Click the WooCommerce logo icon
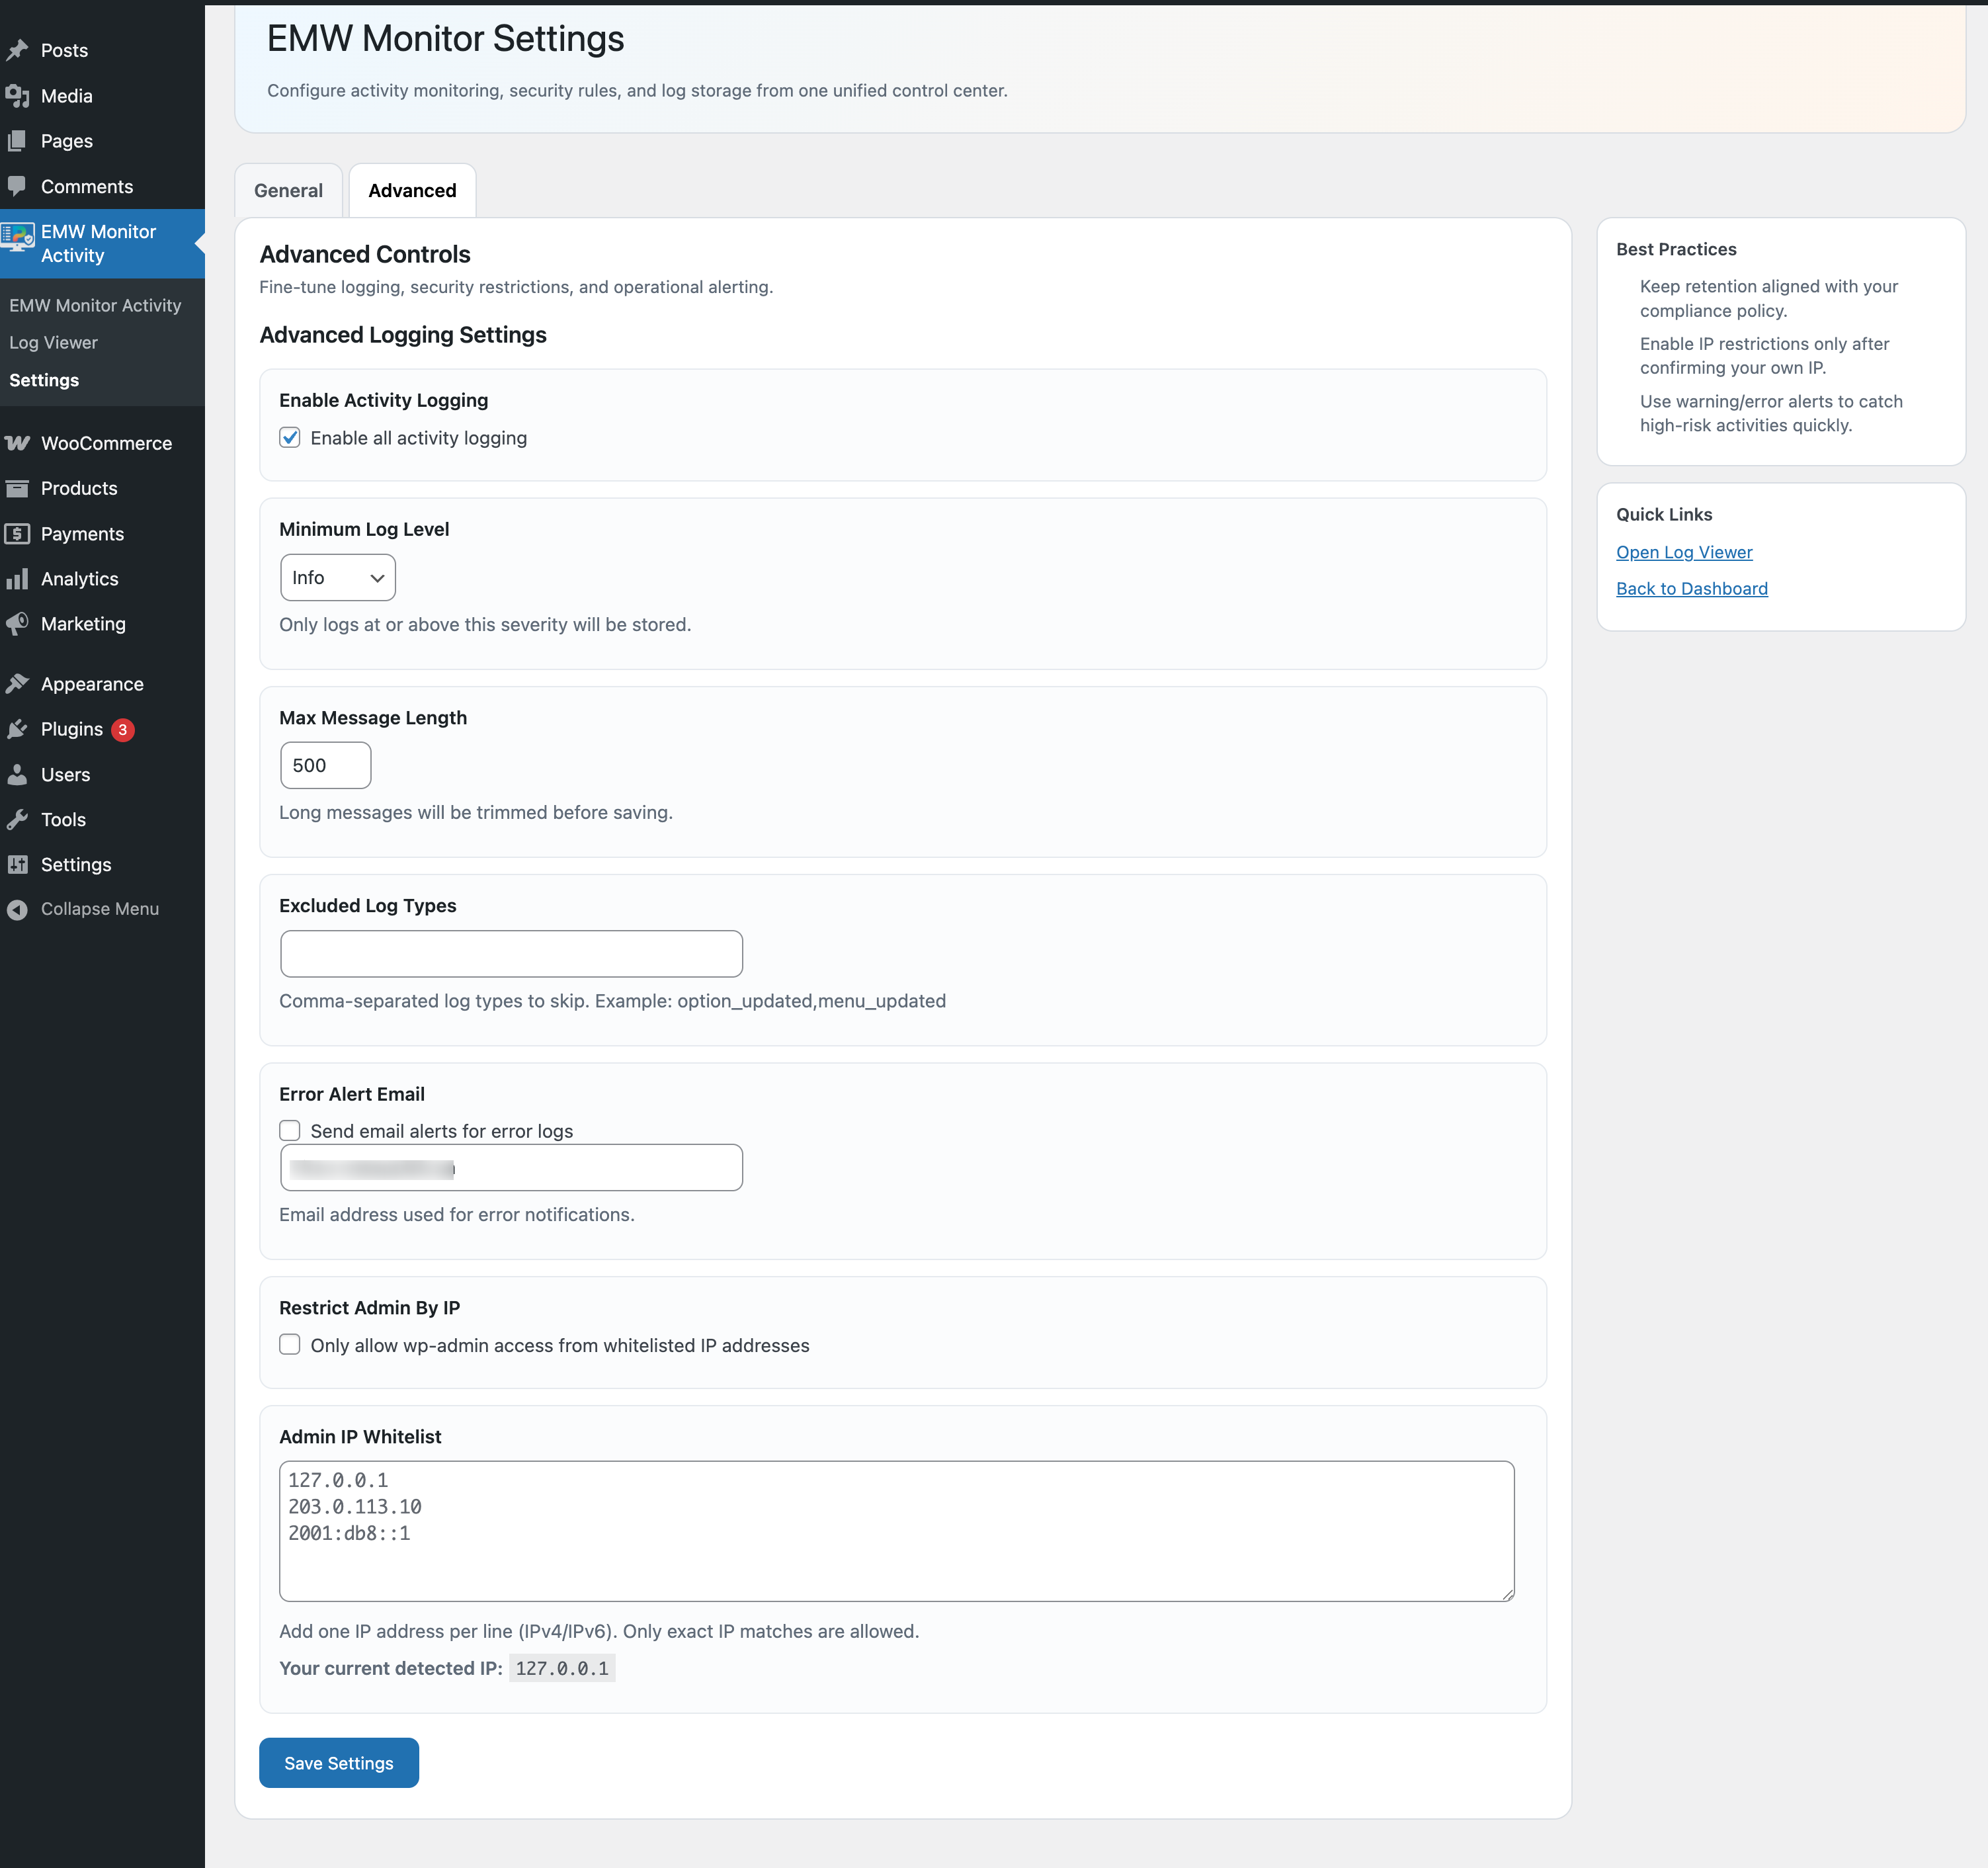Screen dimensions: 1988x1868 coord(17,443)
